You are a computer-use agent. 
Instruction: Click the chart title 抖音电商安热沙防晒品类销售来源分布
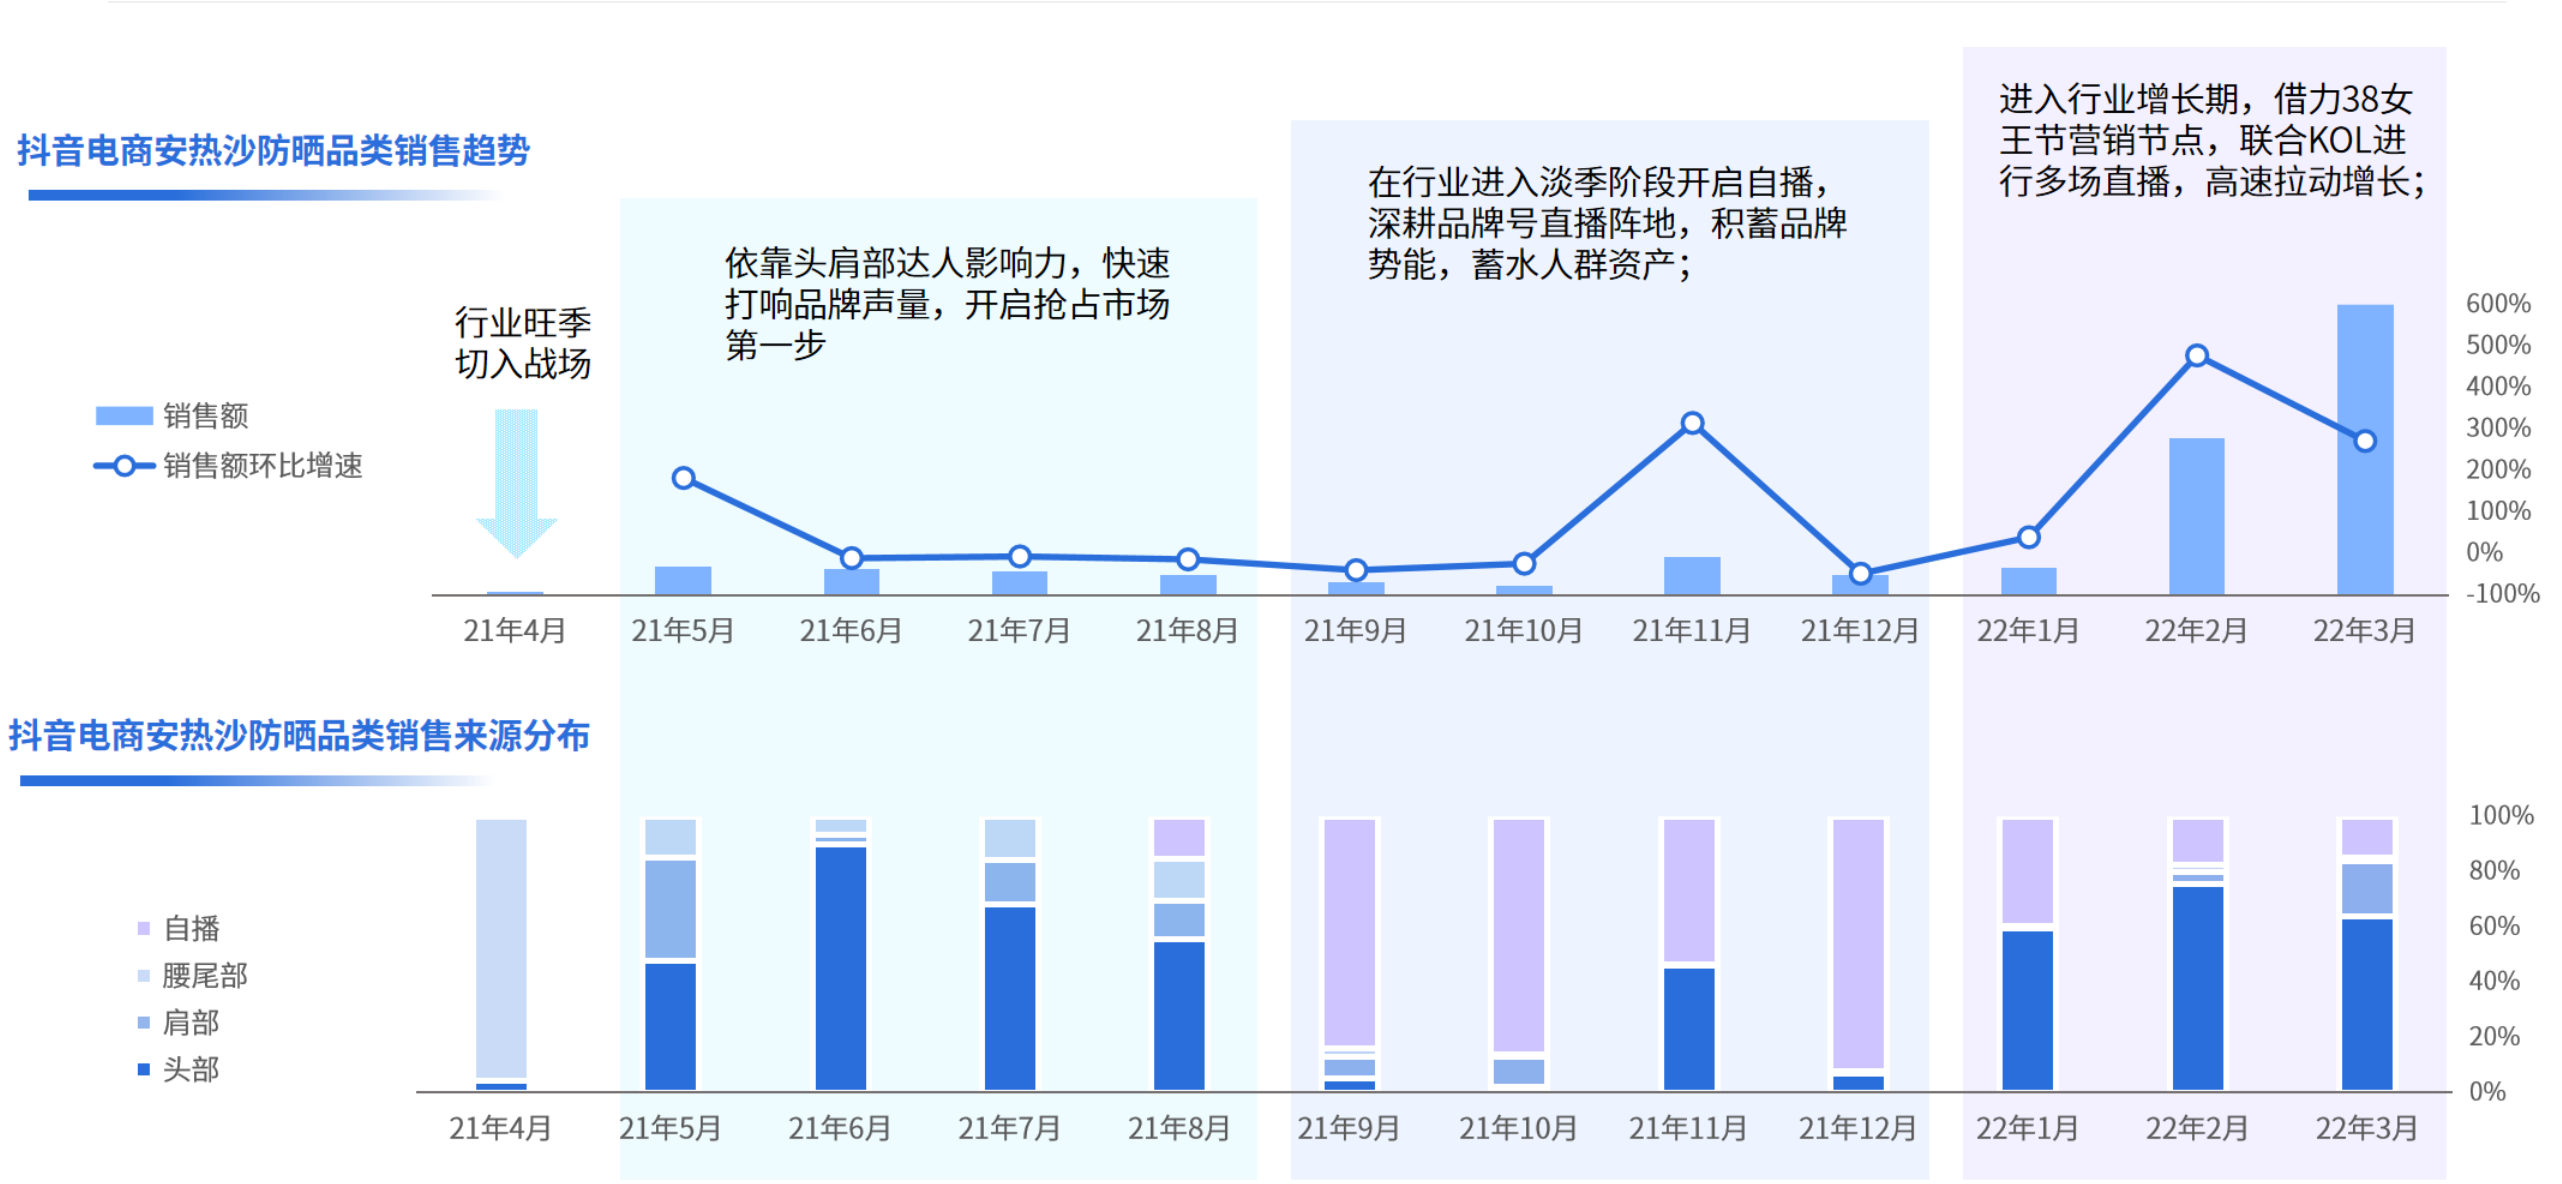[x=299, y=736]
